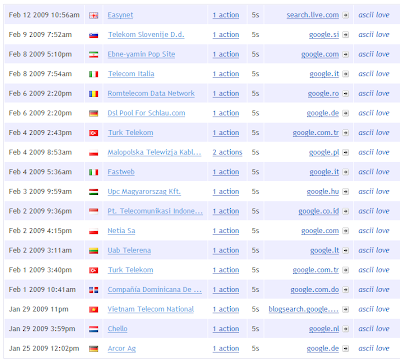Viewport: 400px width, 362px height.
Task: Open google.com.tr referrer in Feb 4 2:43pm row
Action: [316, 133]
